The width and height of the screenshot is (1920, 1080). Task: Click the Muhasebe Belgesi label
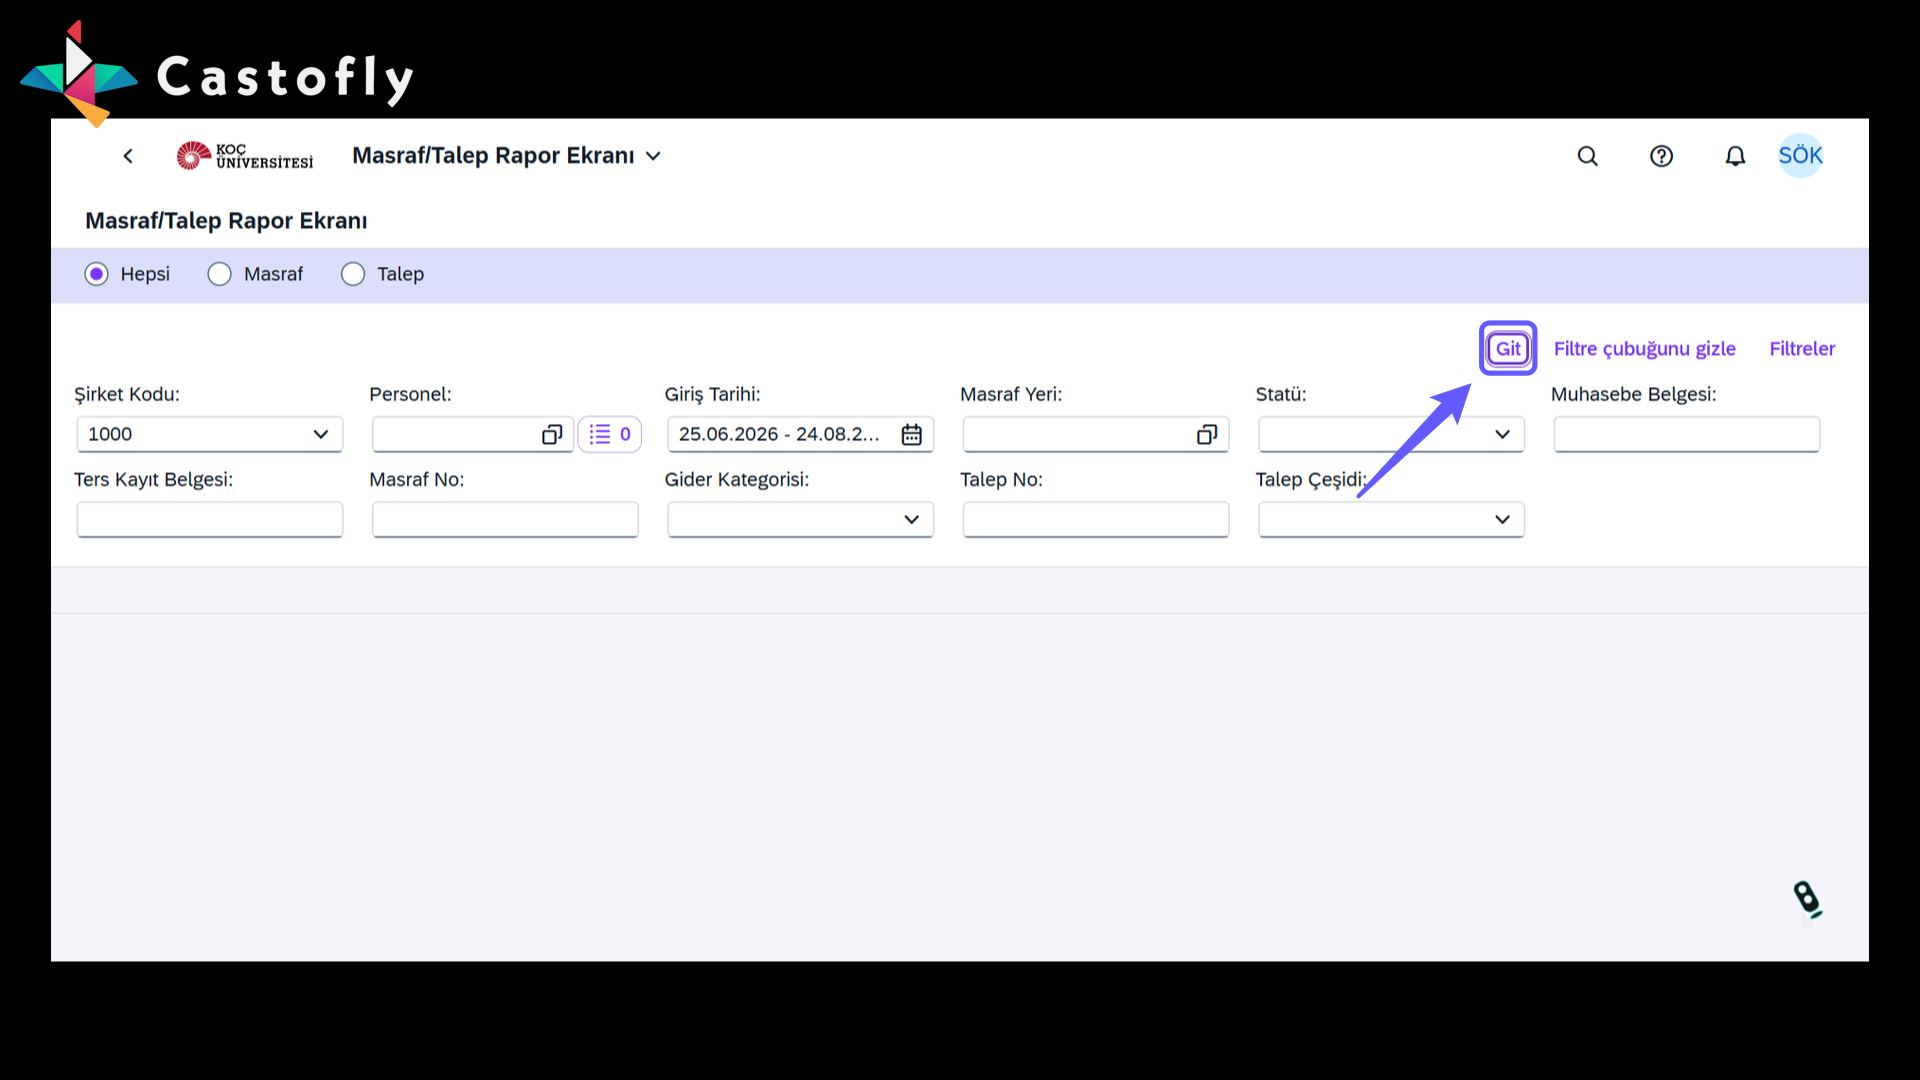click(x=1633, y=394)
